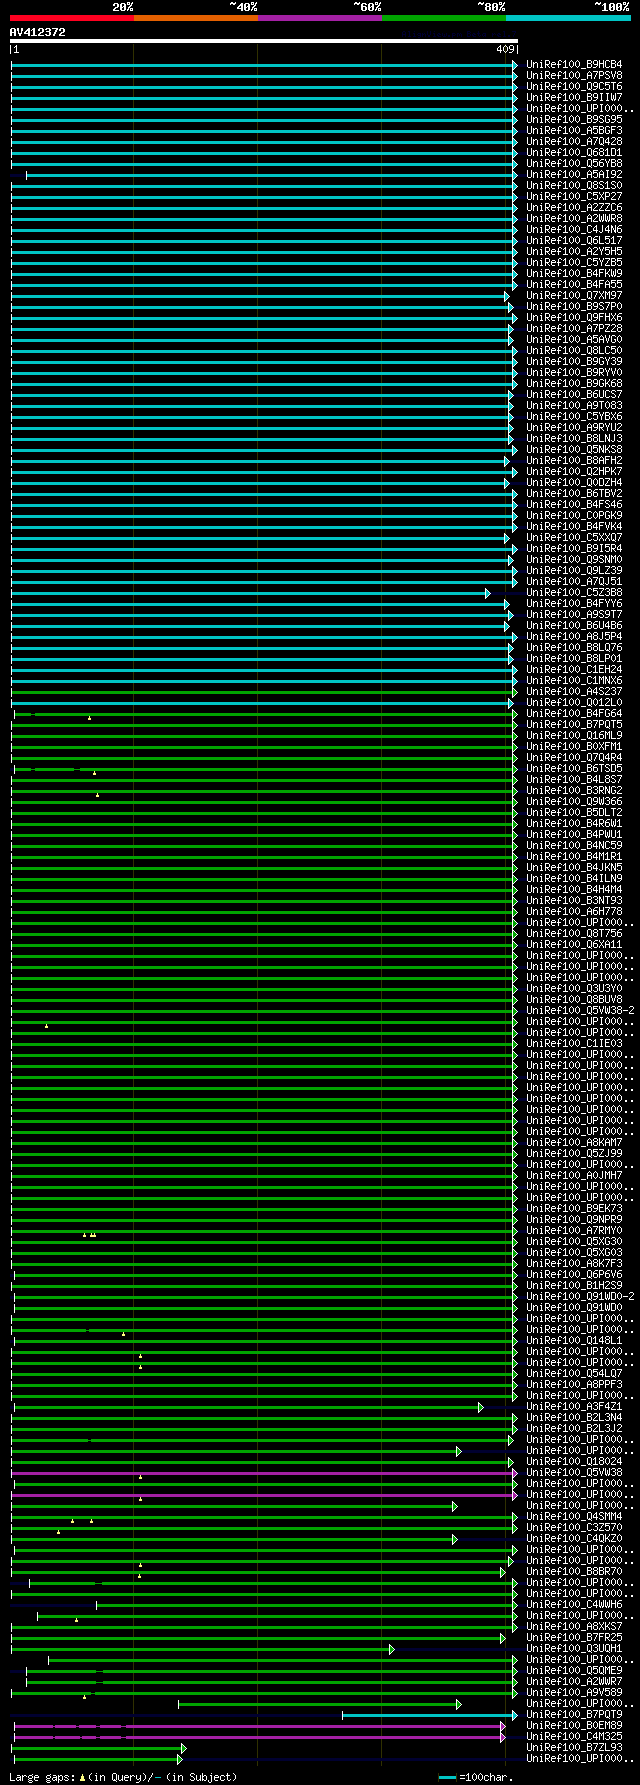Select hit label UniRef100_Q148L1
640x1785 pixels.
tap(574, 1341)
